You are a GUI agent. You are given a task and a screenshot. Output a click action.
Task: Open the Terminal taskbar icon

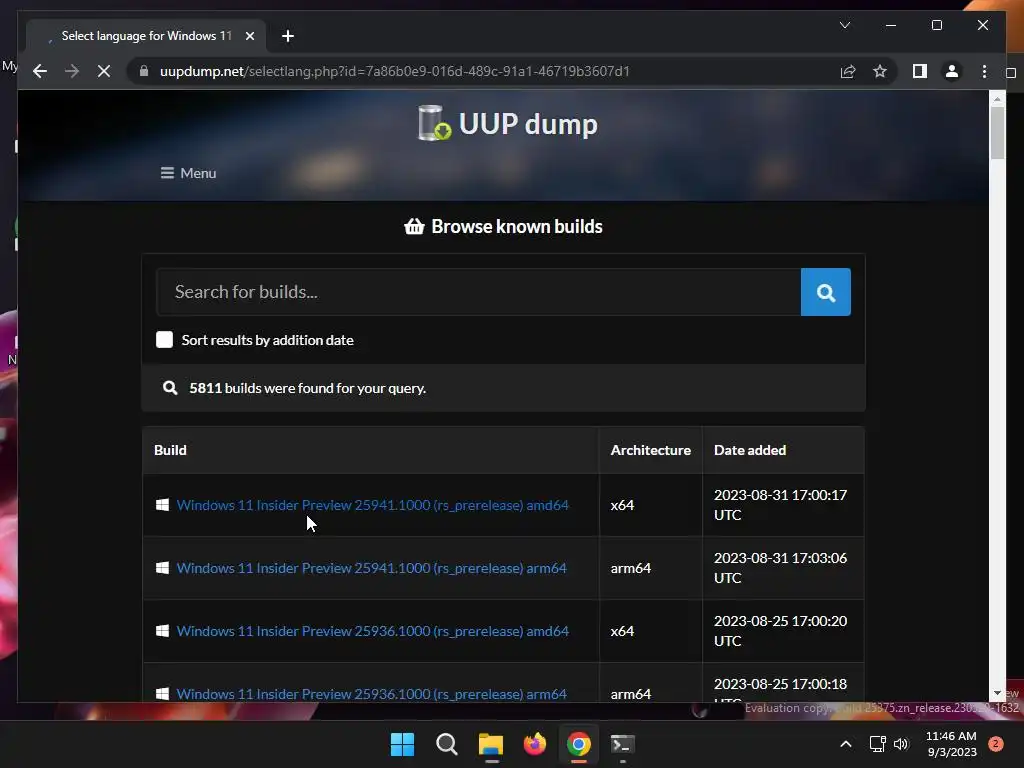tap(622, 744)
